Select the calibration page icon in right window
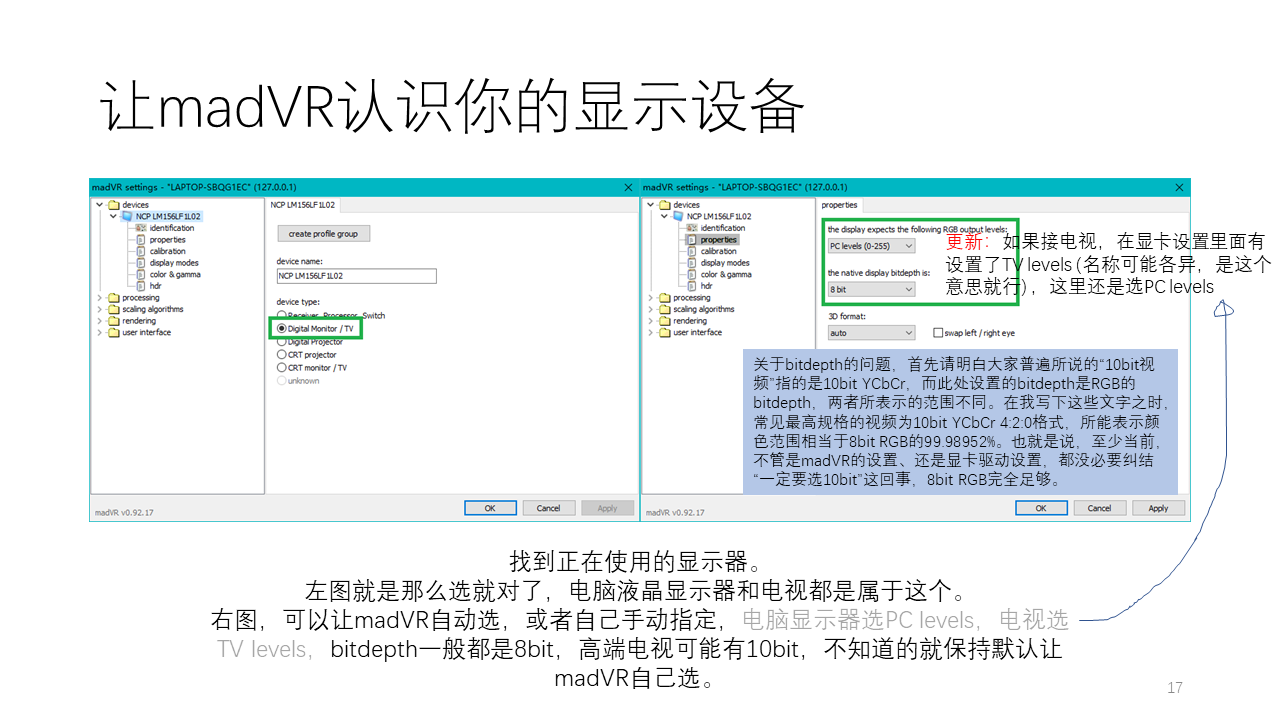Viewport: 1280px width, 720px height. [692, 251]
